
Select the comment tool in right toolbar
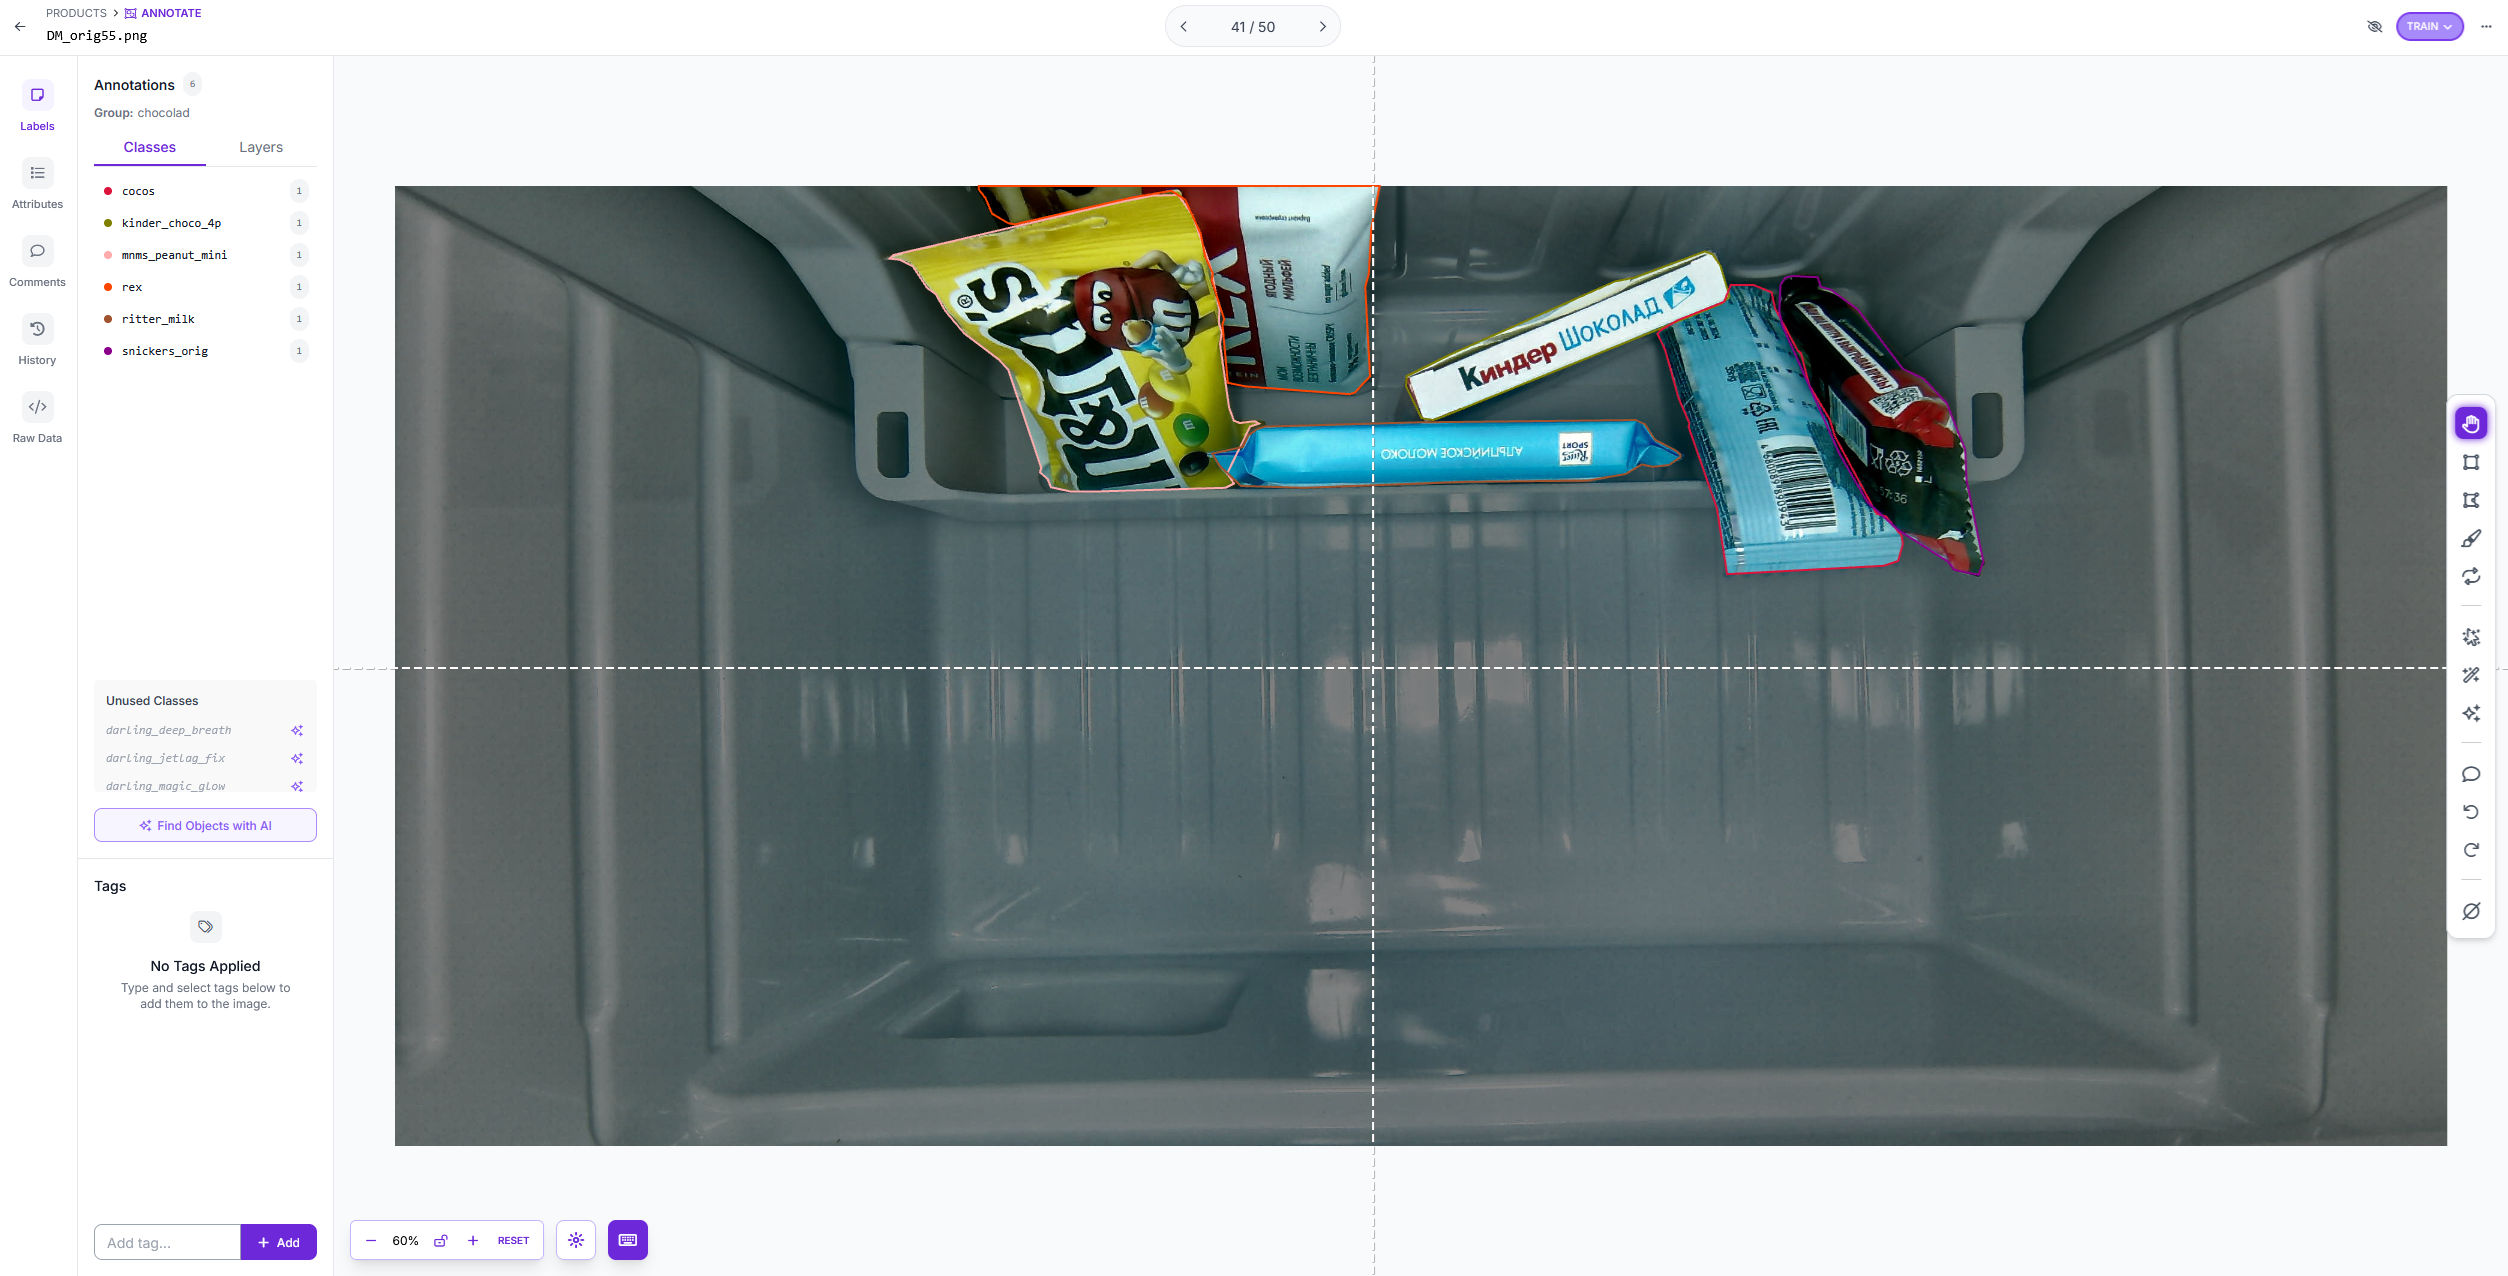(2470, 774)
